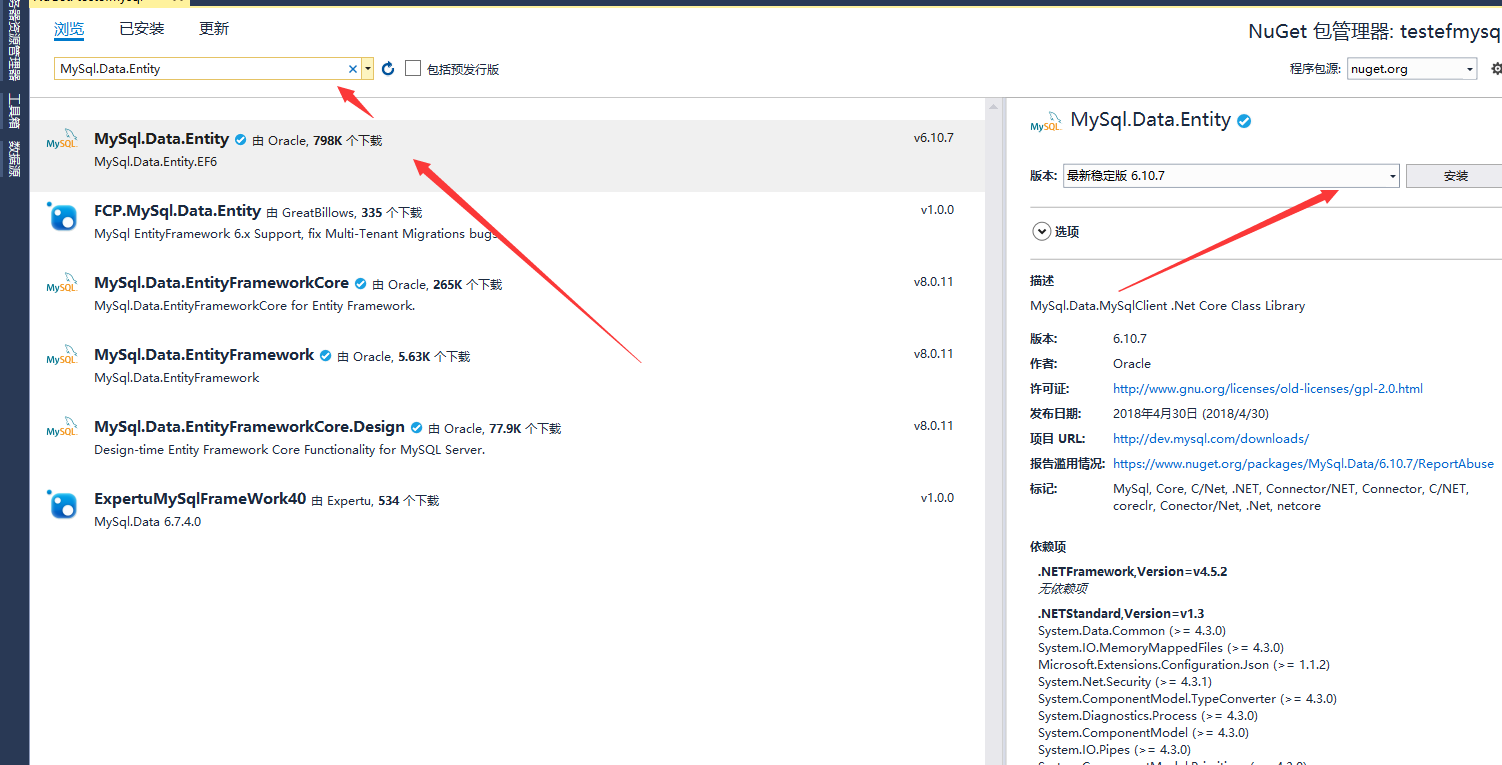Click the .NETFramework,Version=v4.5.2 dependency heading

pyautogui.click(x=1132, y=572)
